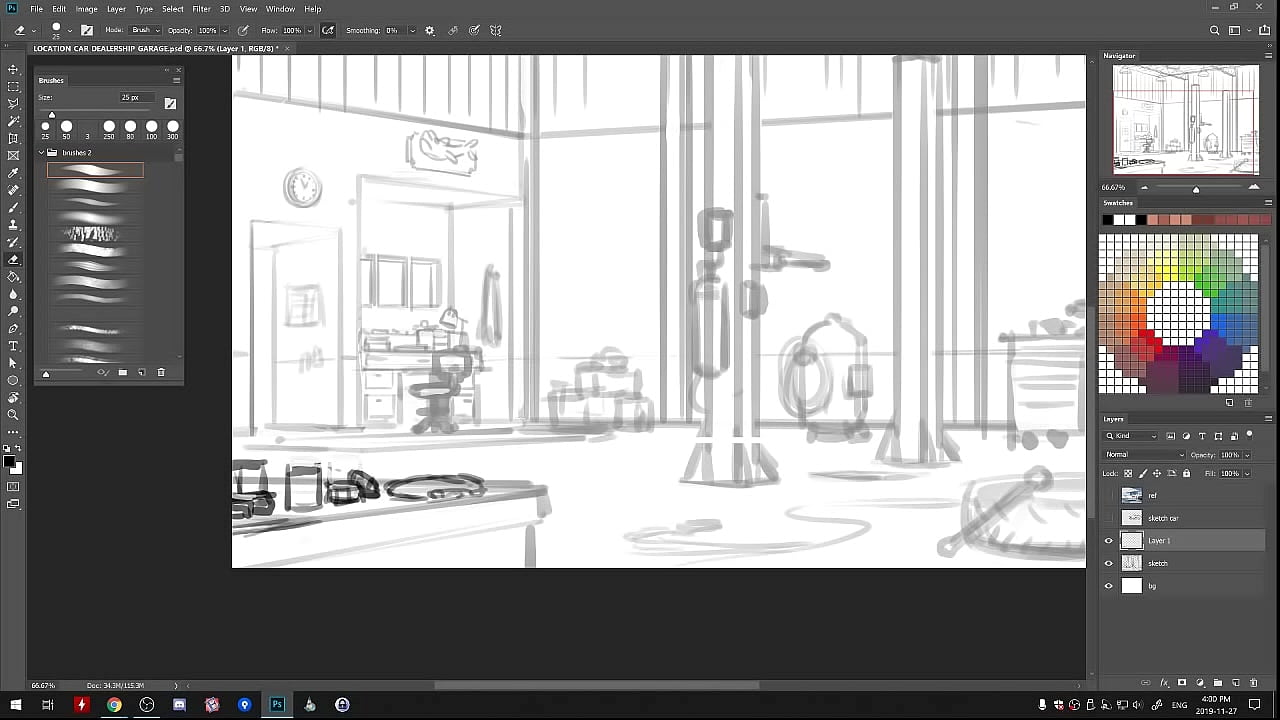Select the Zoom tool in toolbar

[13, 415]
